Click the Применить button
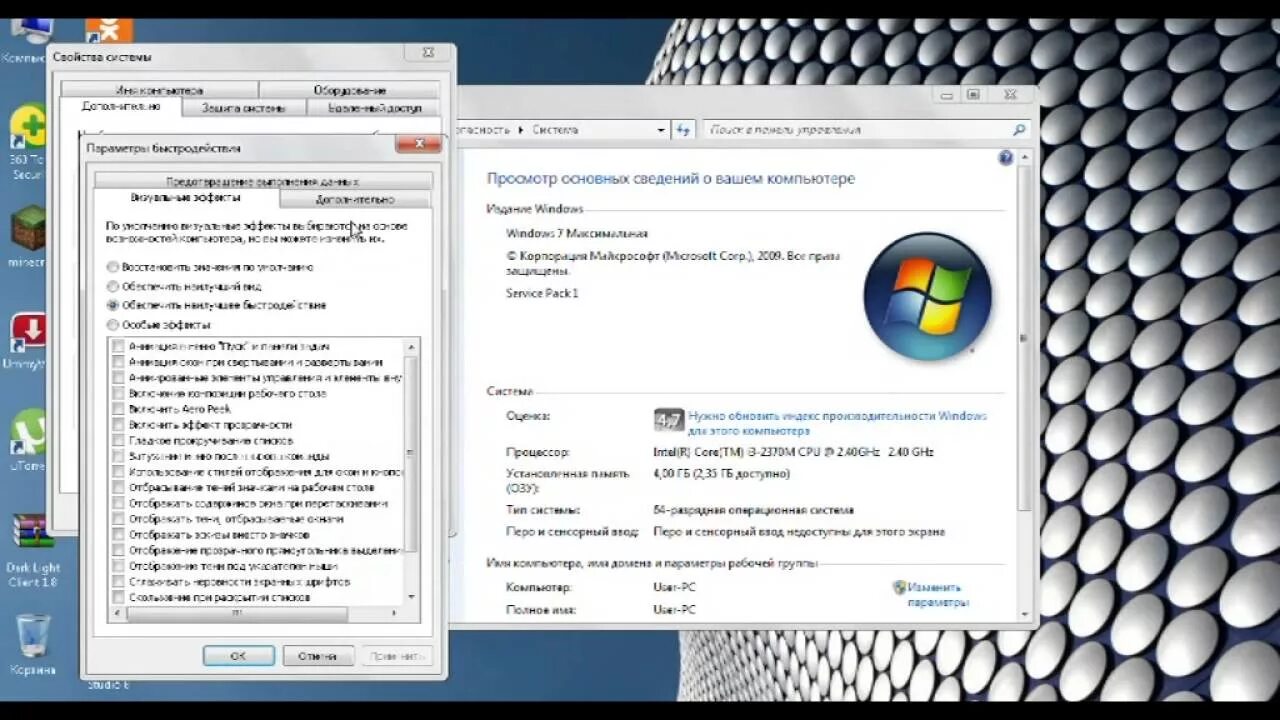Image resolution: width=1280 pixels, height=720 pixels. tap(397, 656)
